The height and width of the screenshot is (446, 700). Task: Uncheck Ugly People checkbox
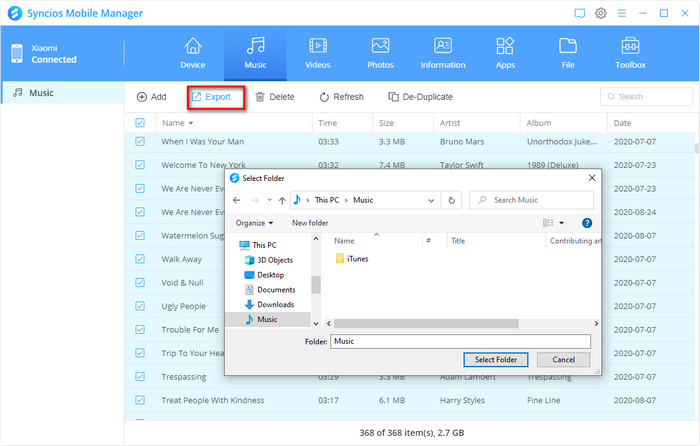[140, 306]
